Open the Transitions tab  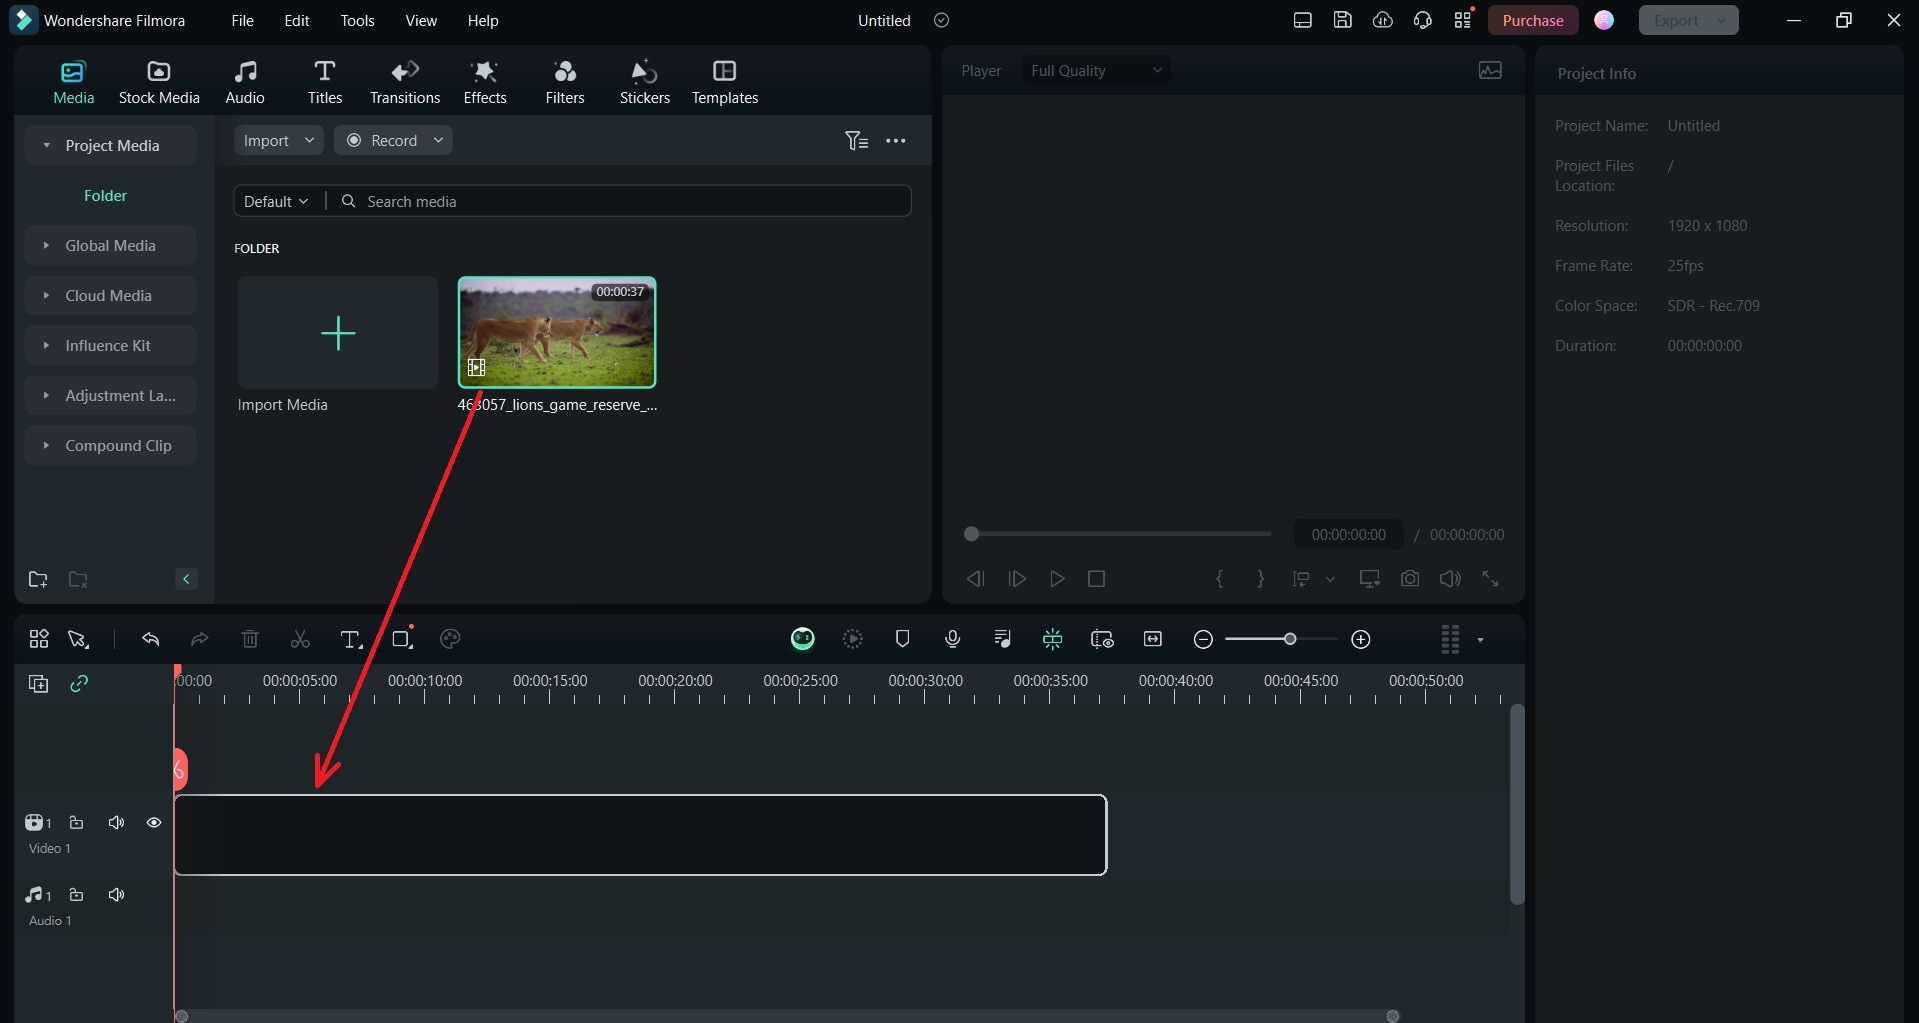point(405,82)
